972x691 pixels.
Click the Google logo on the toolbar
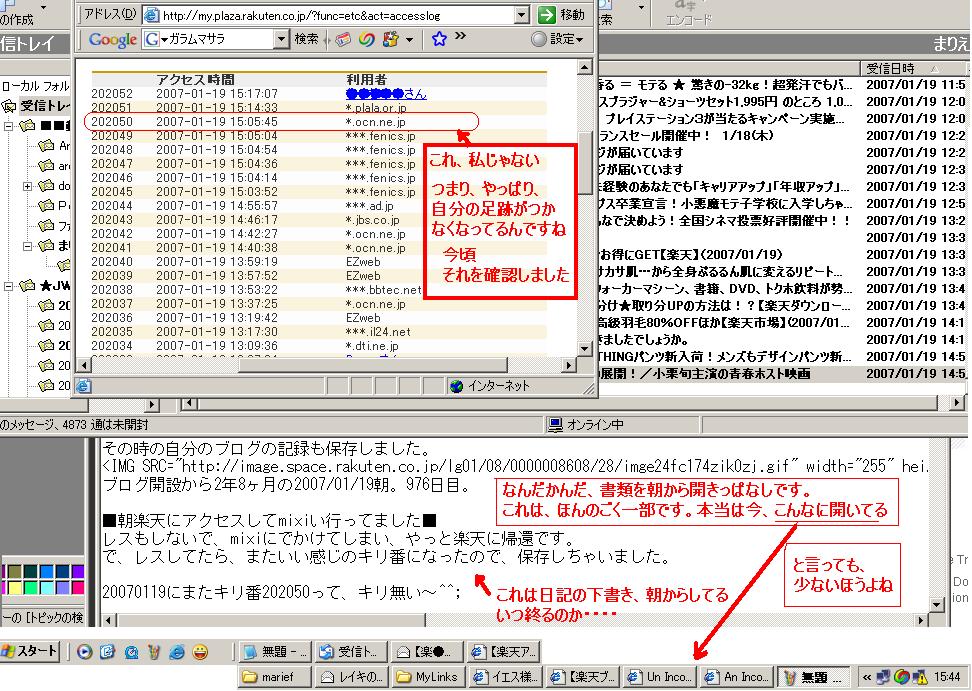[112, 39]
